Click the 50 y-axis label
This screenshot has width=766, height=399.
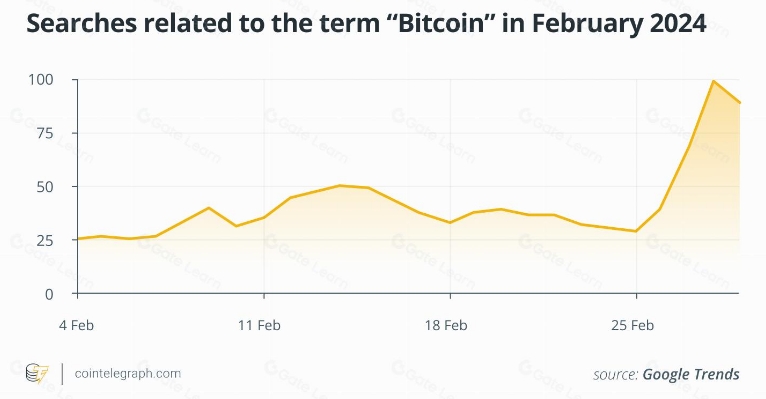tap(44, 187)
